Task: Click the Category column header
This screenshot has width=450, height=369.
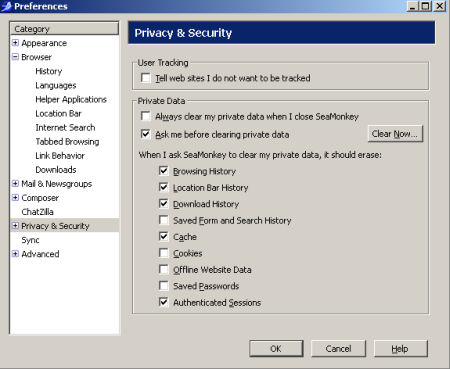Action: pos(64,29)
